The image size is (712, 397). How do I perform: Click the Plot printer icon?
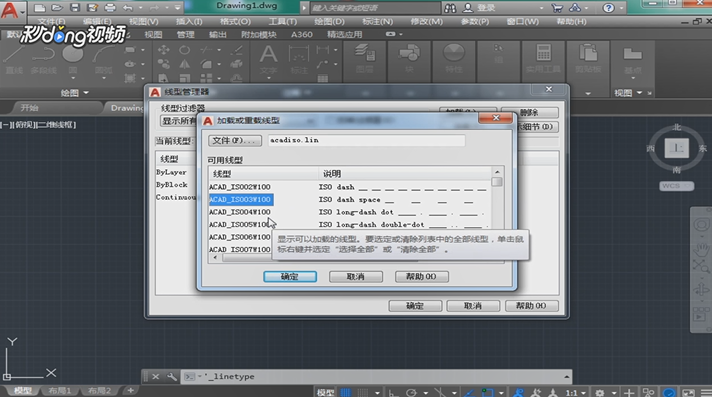(x=110, y=8)
